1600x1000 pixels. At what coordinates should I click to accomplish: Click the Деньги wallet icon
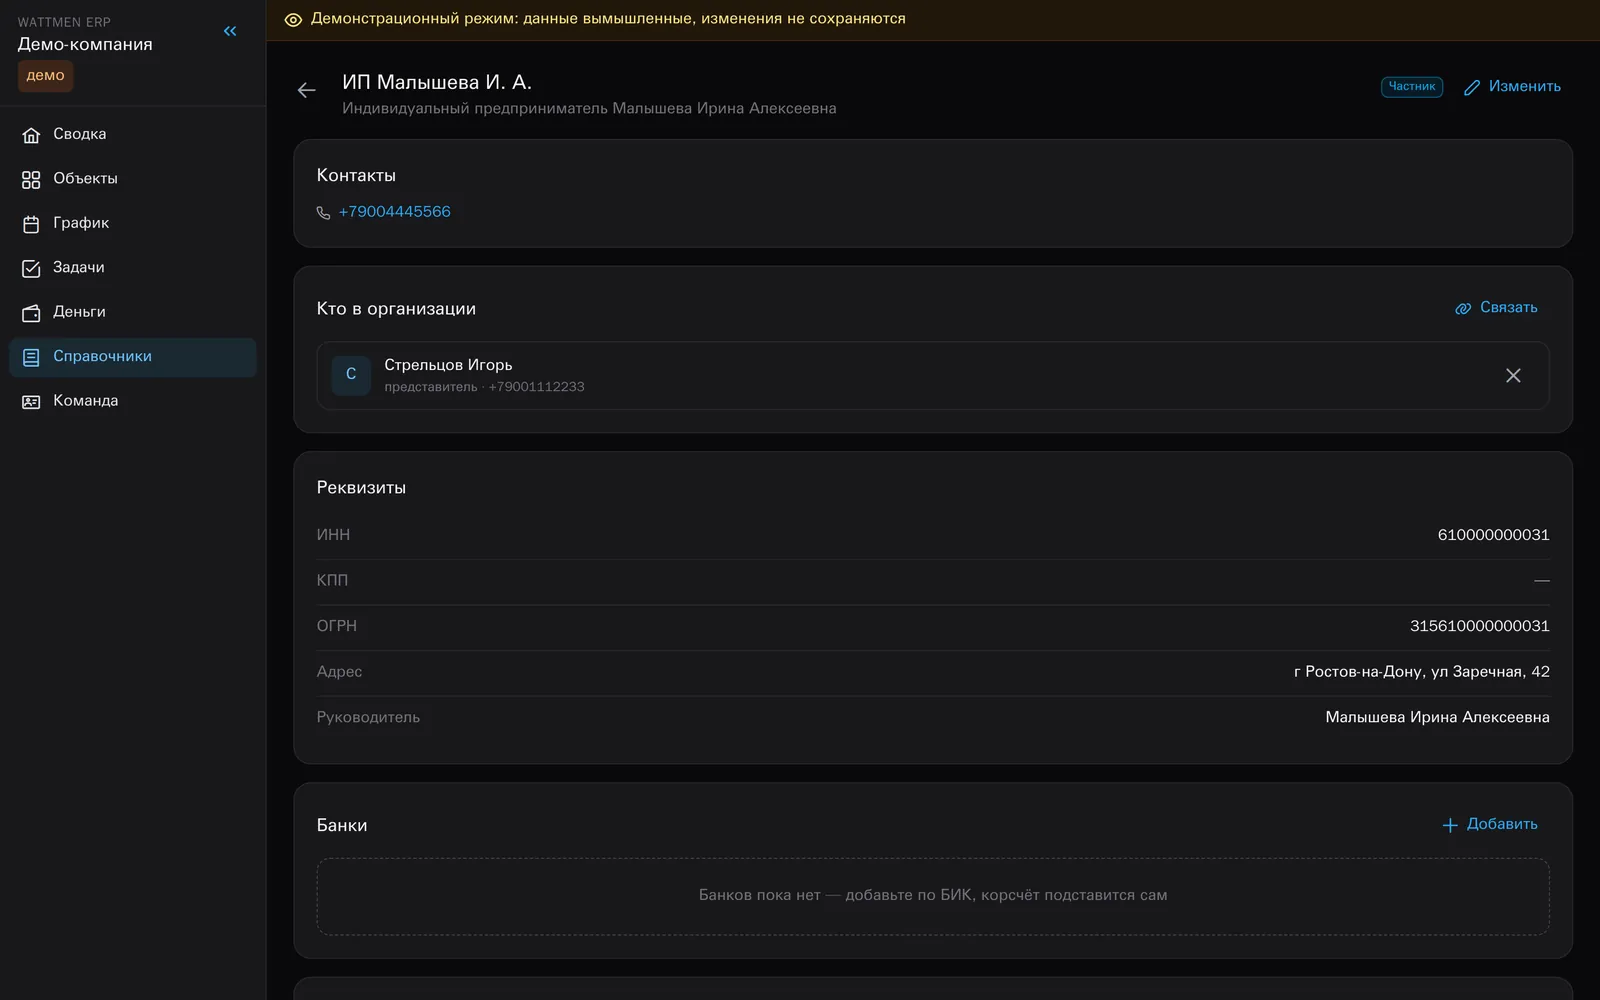[31, 313]
